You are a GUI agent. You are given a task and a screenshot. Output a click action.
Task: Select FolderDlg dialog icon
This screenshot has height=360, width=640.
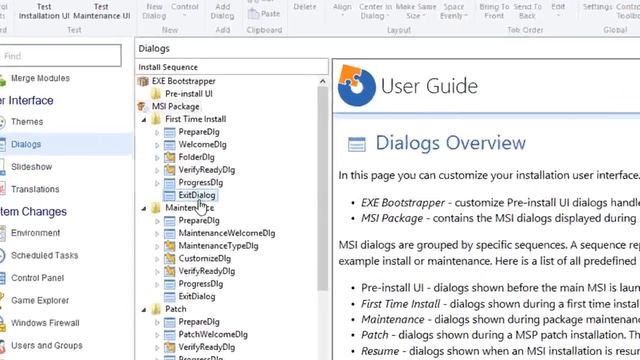click(169, 157)
